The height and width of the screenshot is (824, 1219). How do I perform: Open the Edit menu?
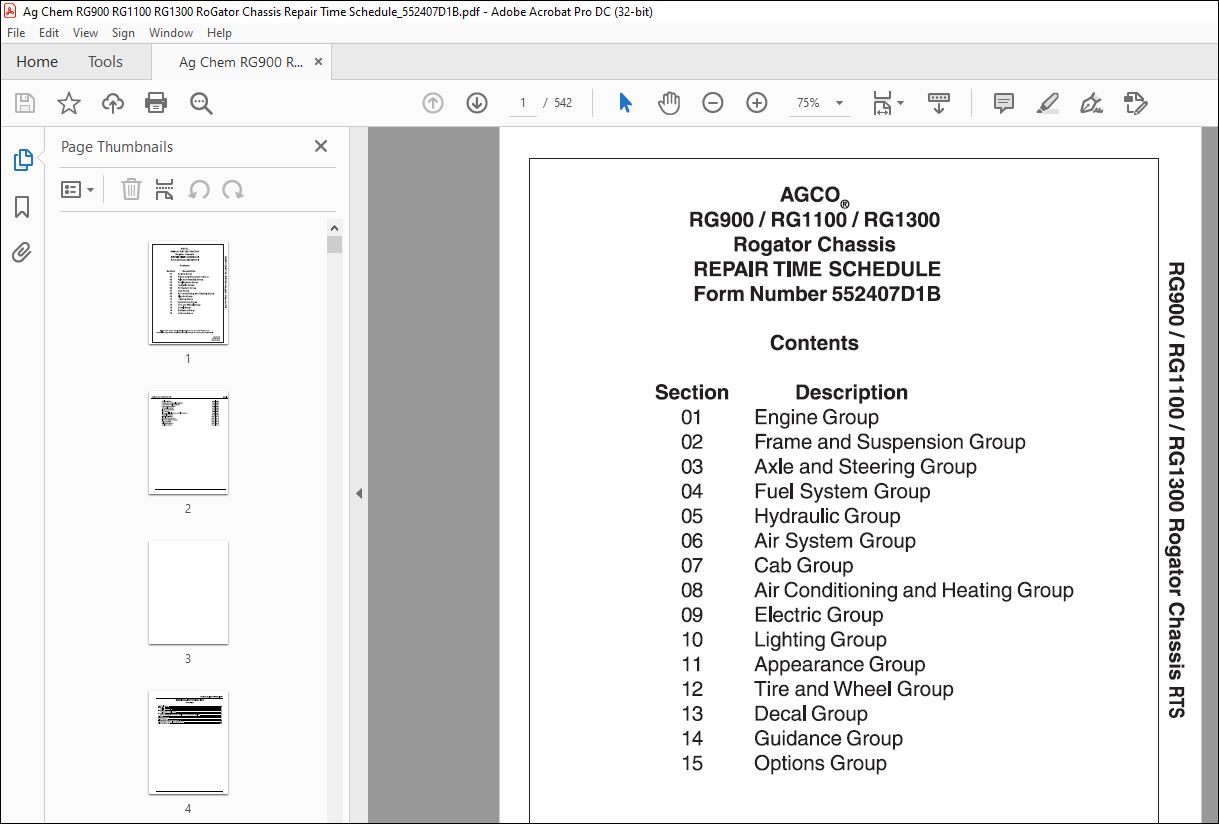click(49, 33)
